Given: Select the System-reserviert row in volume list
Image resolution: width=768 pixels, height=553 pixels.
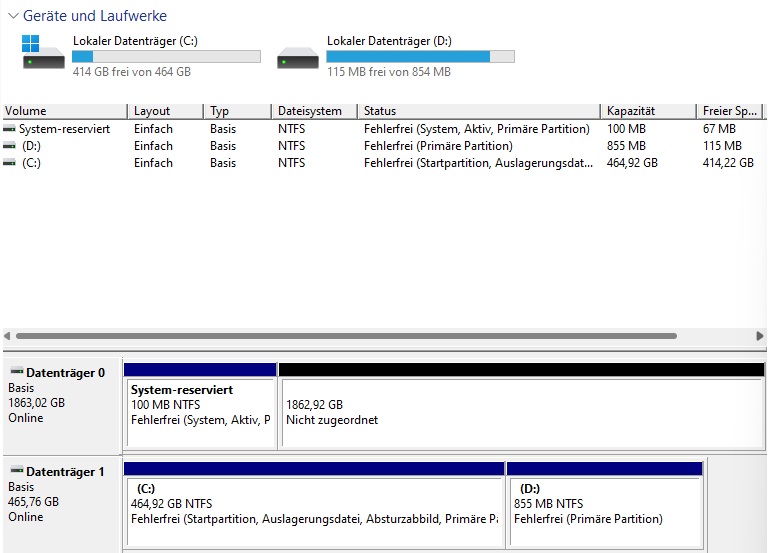Looking at the screenshot, I should click(x=383, y=129).
